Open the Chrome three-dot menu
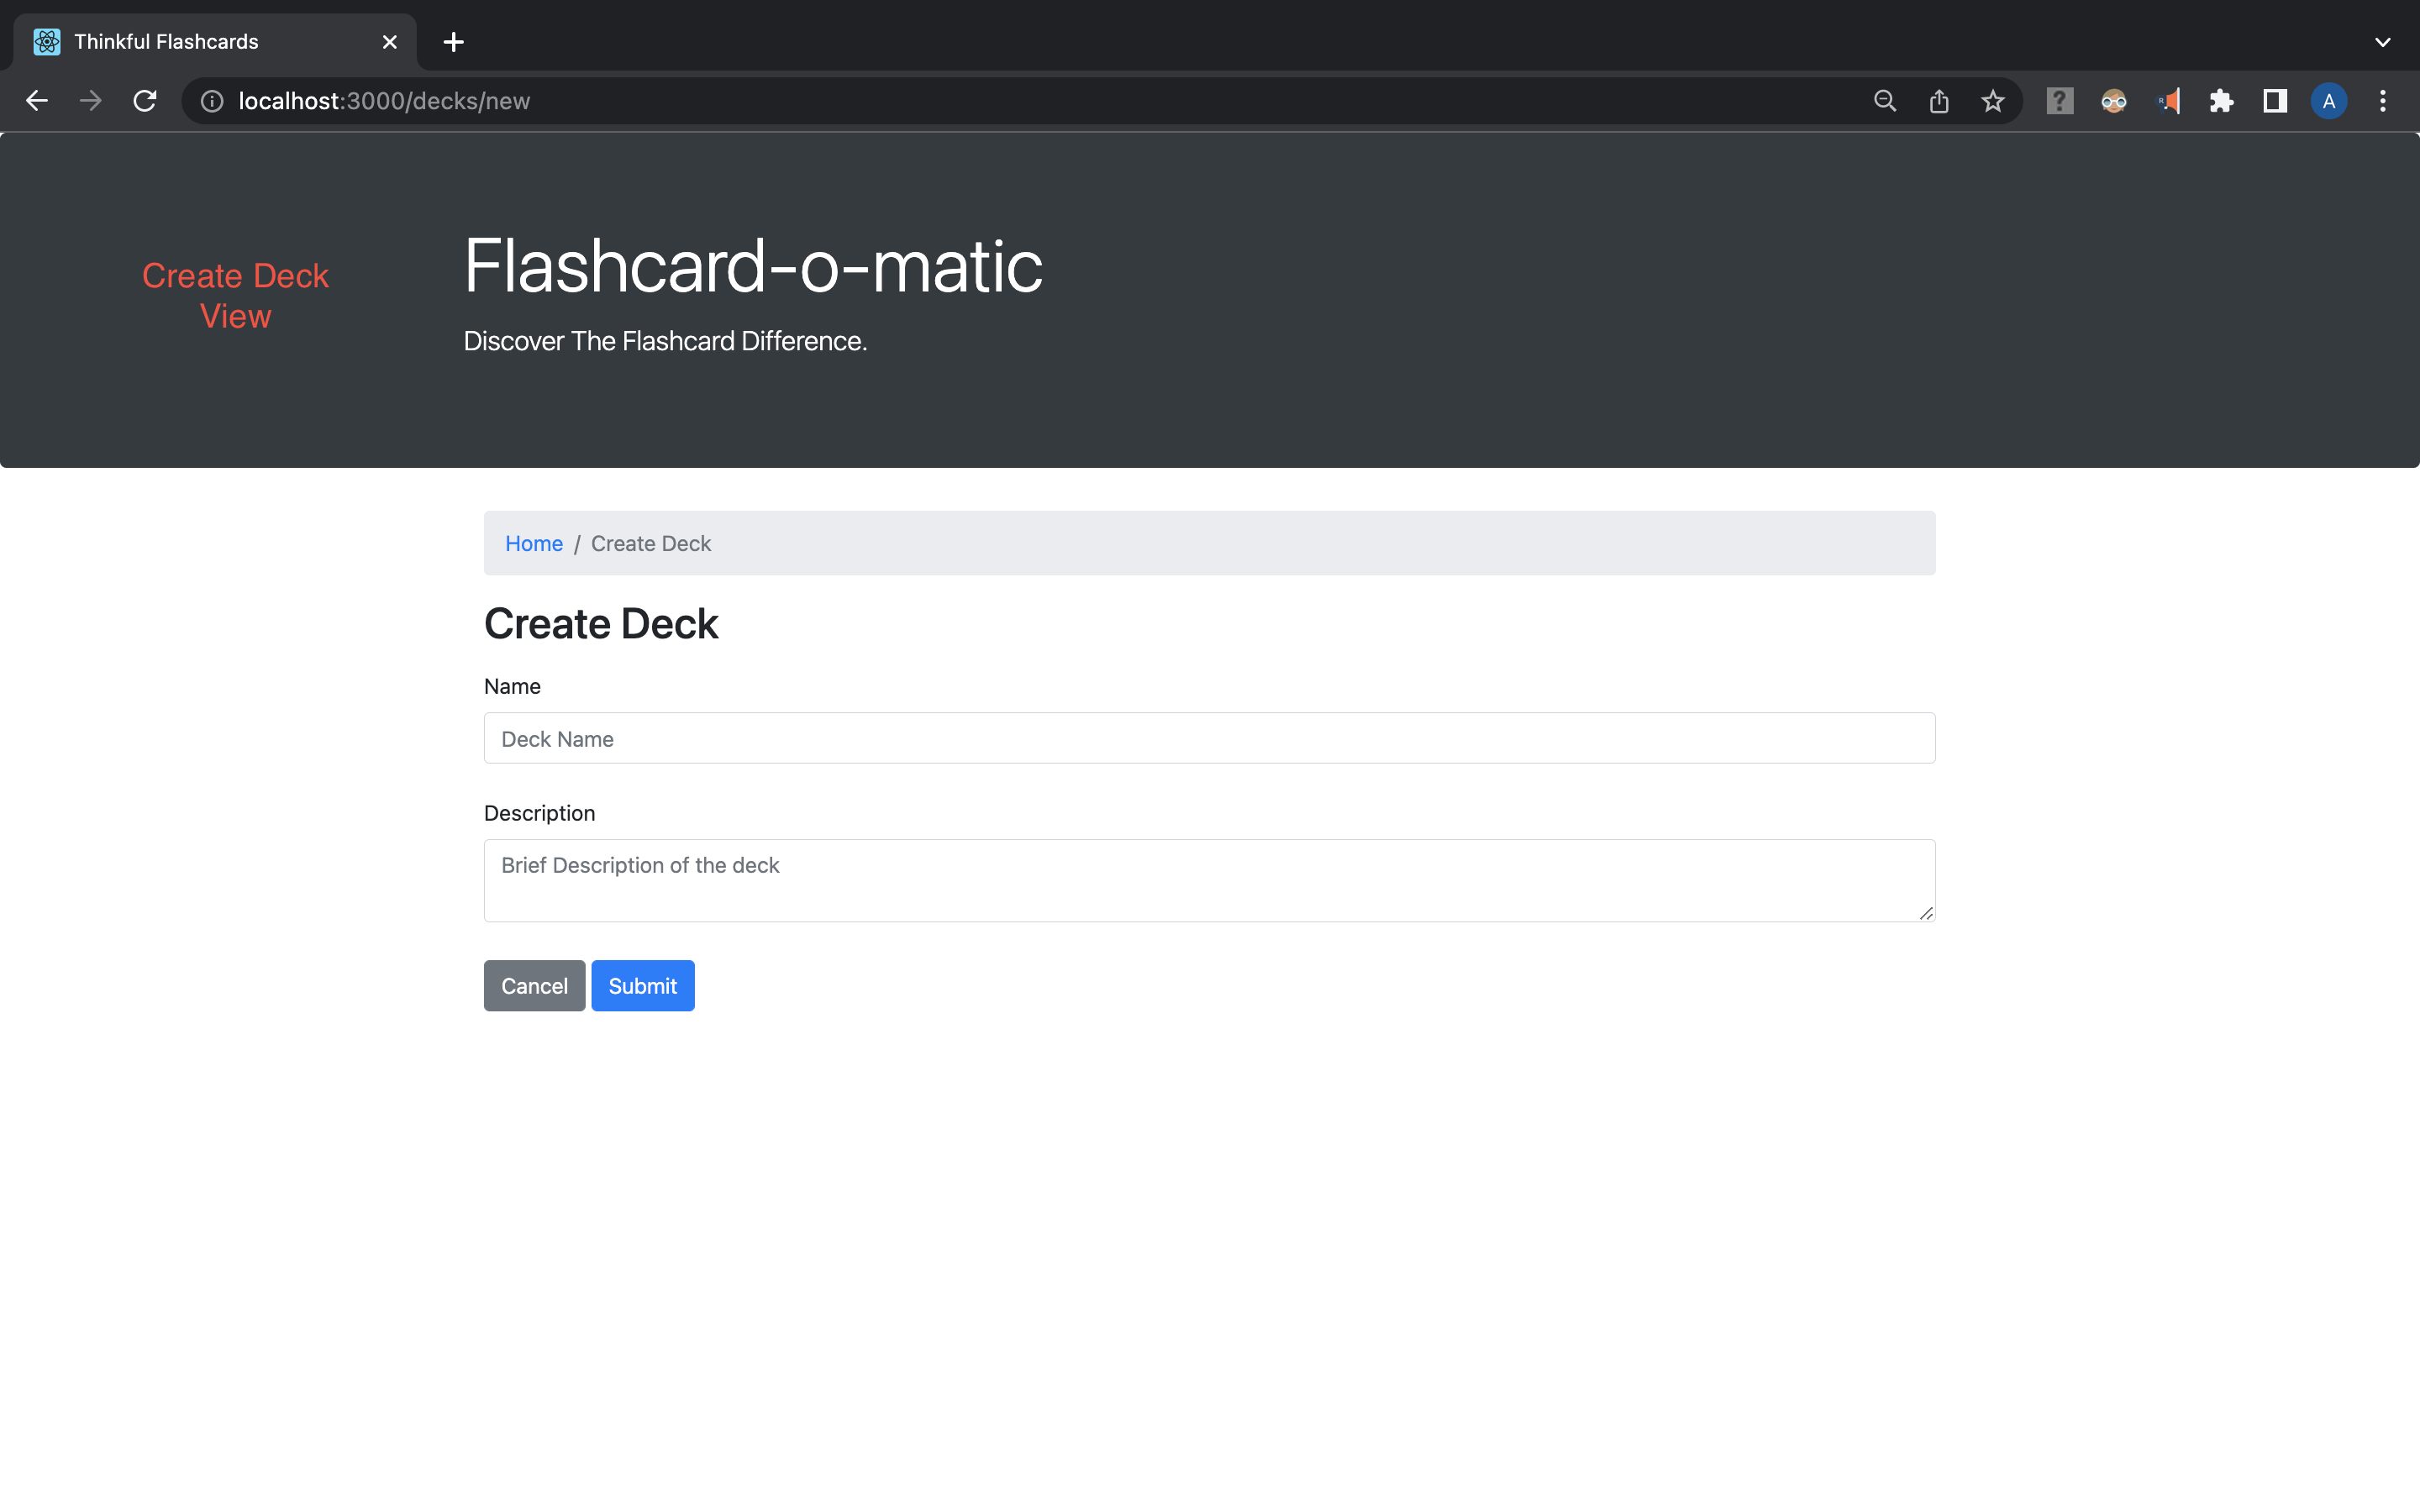Viewport: 2420px width, 1512px height. 2383,101
